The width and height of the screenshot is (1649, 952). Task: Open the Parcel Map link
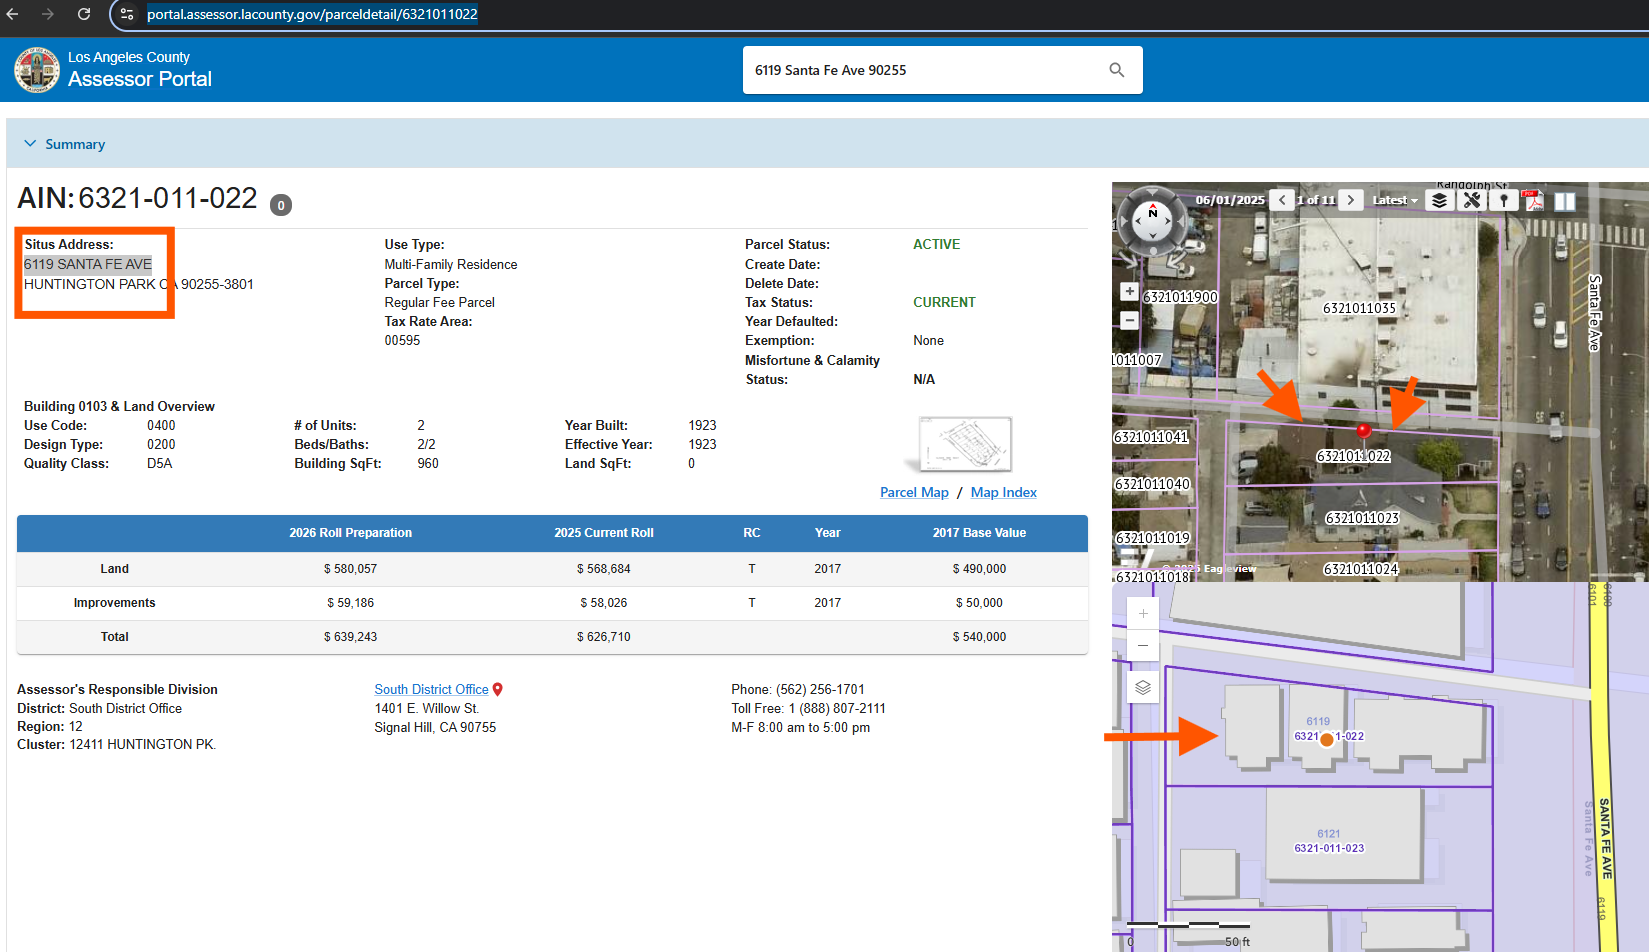[913, 492]
